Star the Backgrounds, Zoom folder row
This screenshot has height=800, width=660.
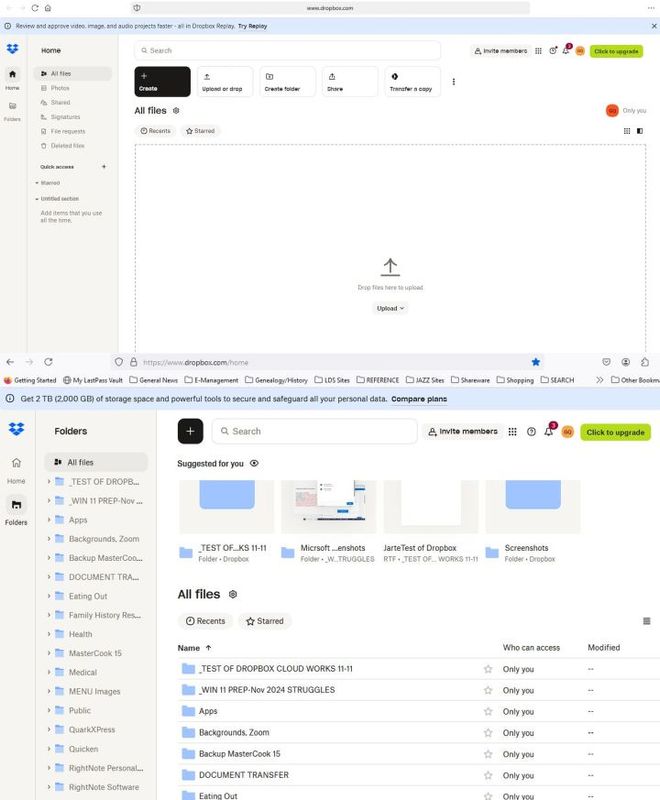tap(488, 733)
